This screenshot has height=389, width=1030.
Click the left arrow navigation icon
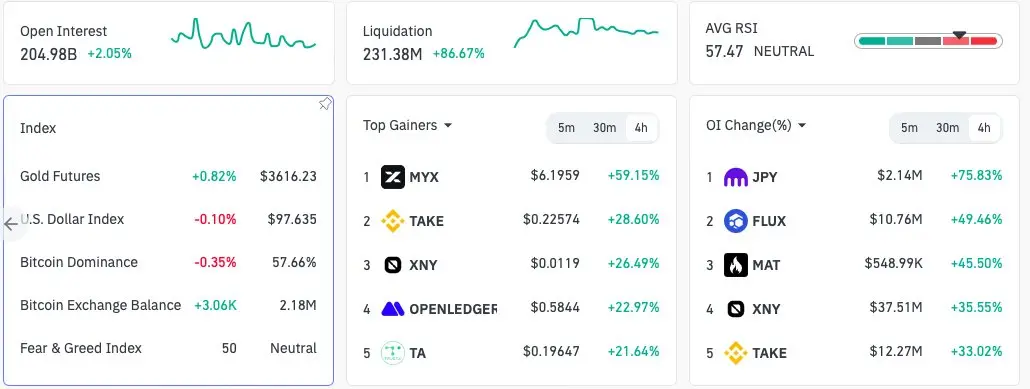[11, 224]
